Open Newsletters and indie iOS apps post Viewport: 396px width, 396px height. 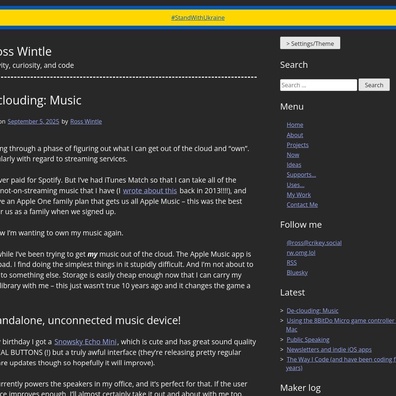(329, 350)
